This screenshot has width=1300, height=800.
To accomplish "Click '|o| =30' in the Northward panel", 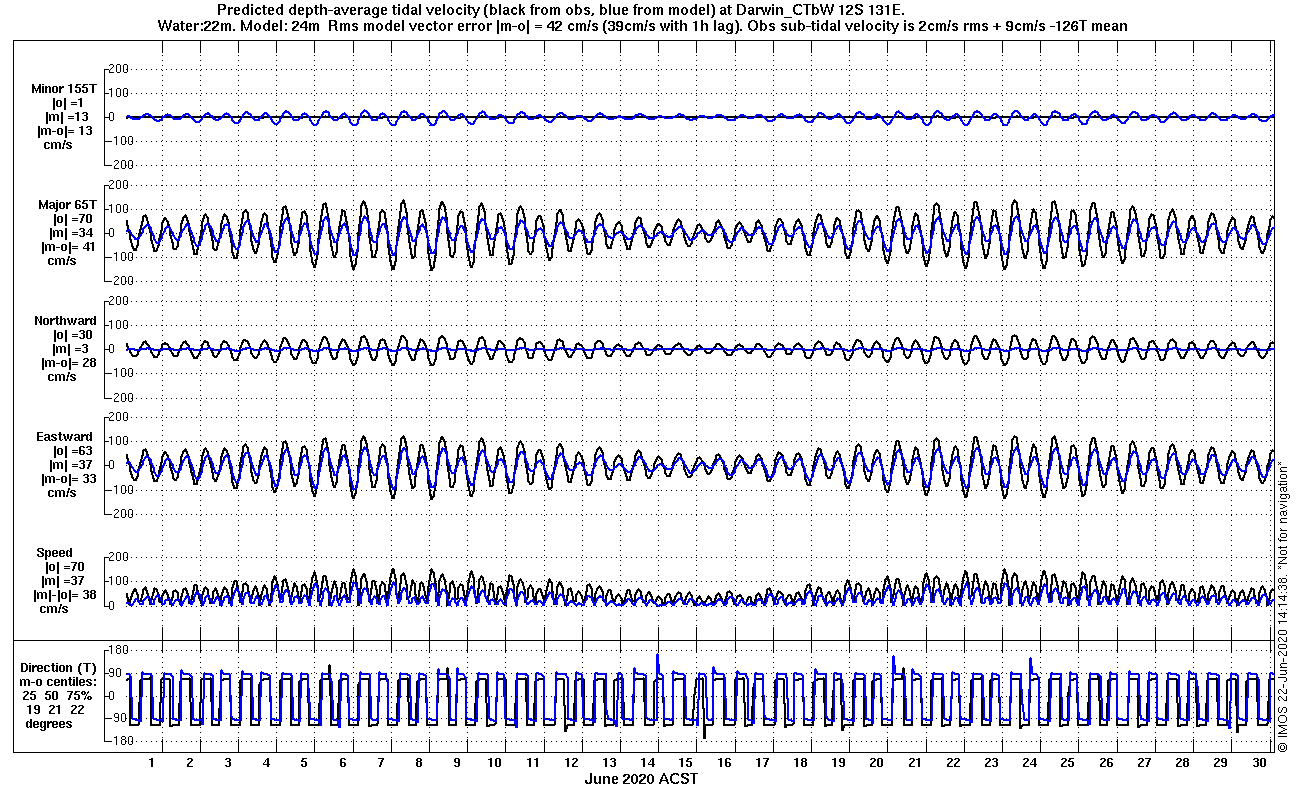I will (x=71, y=335).
